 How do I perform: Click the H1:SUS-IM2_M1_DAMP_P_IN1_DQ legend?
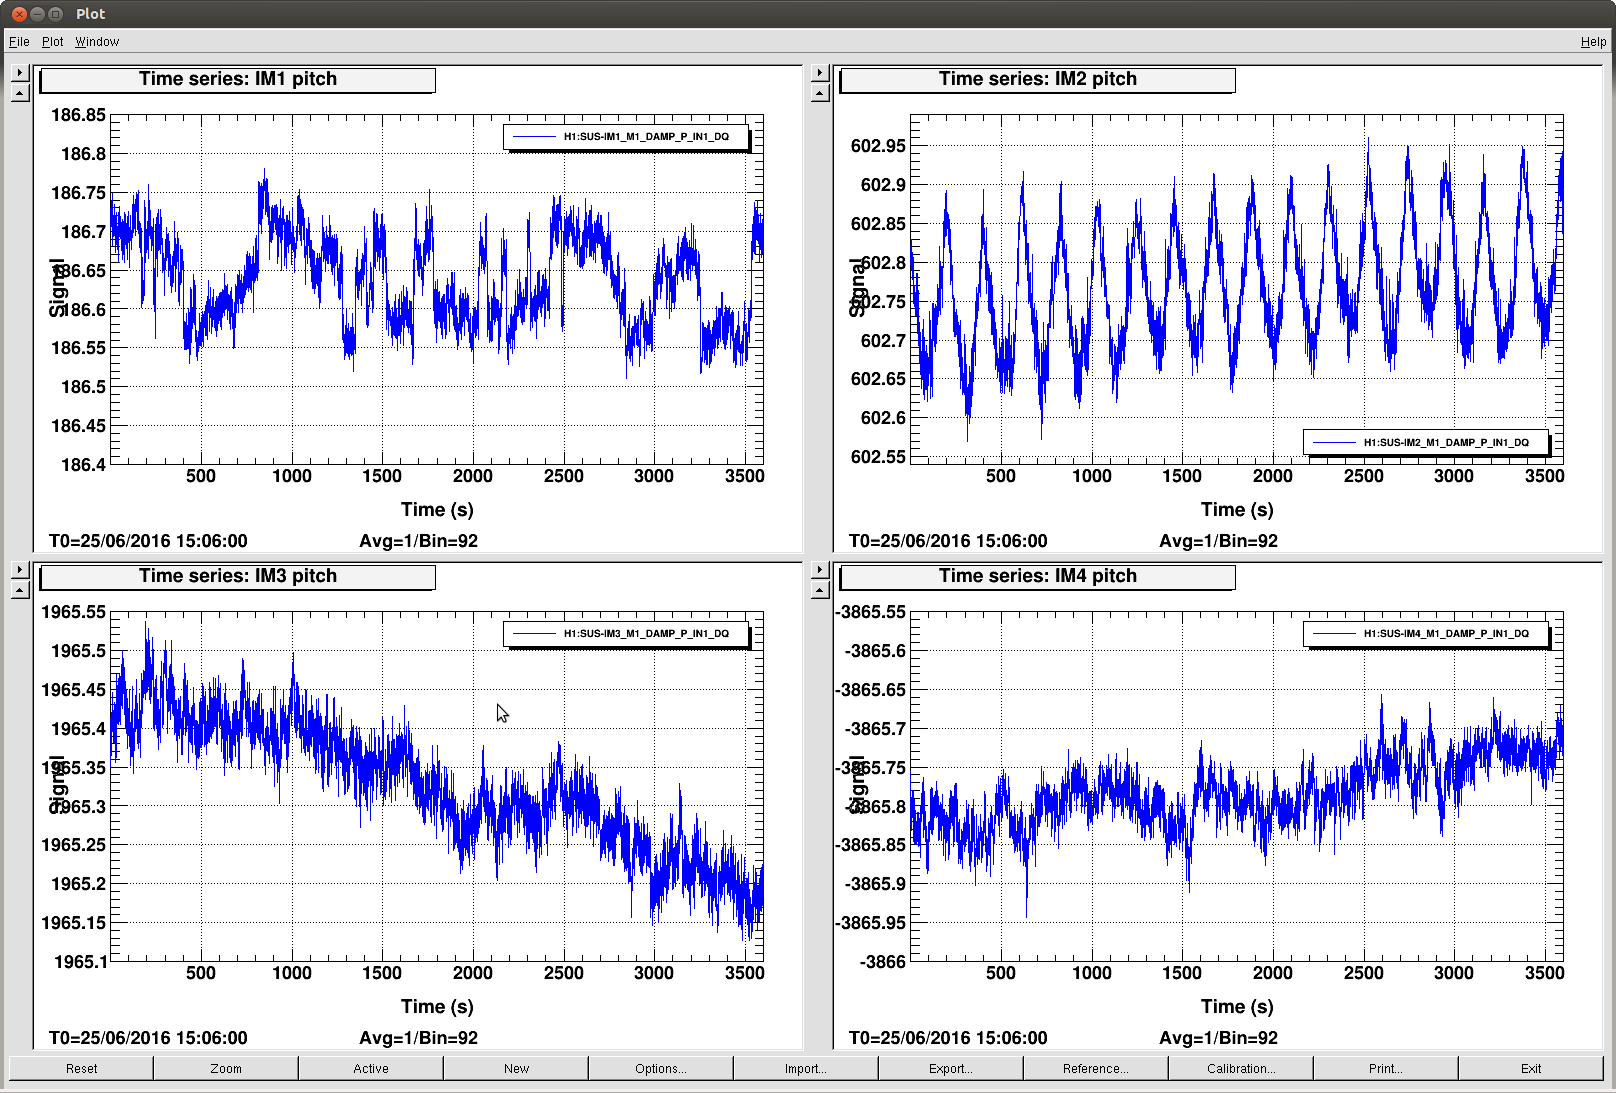[1426, 442]
